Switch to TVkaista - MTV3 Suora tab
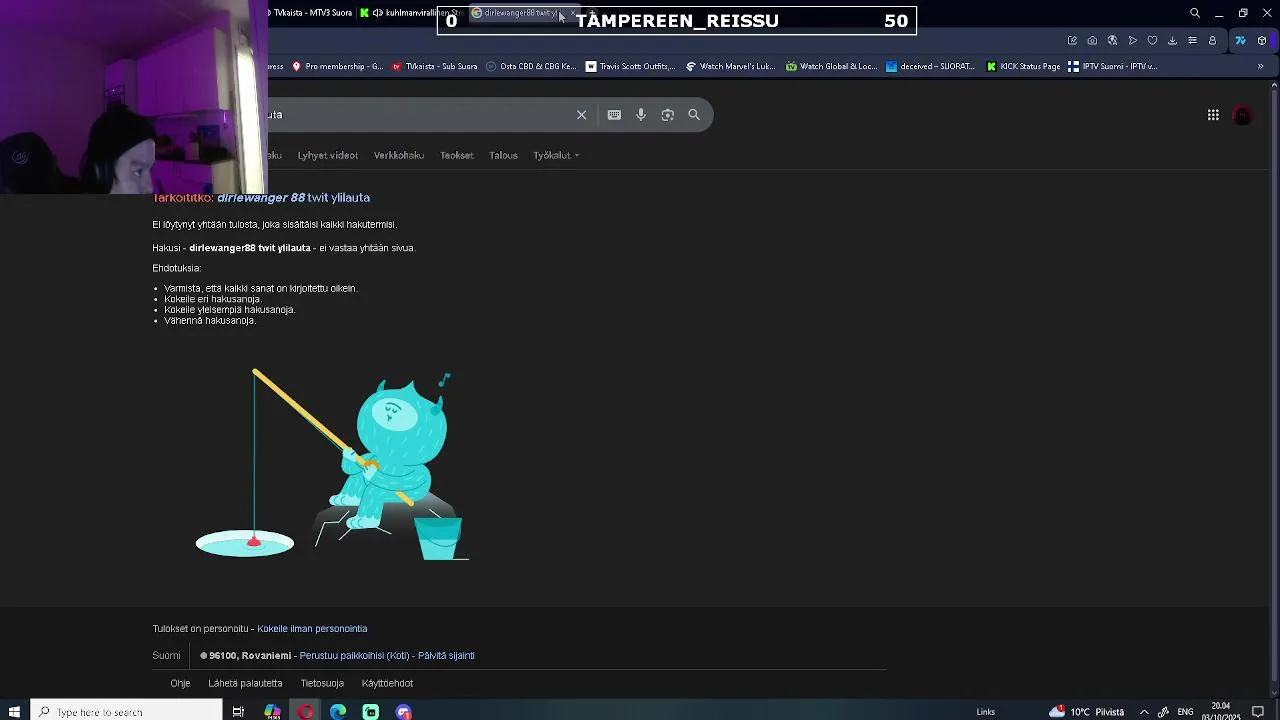 [x=312, y=13]
